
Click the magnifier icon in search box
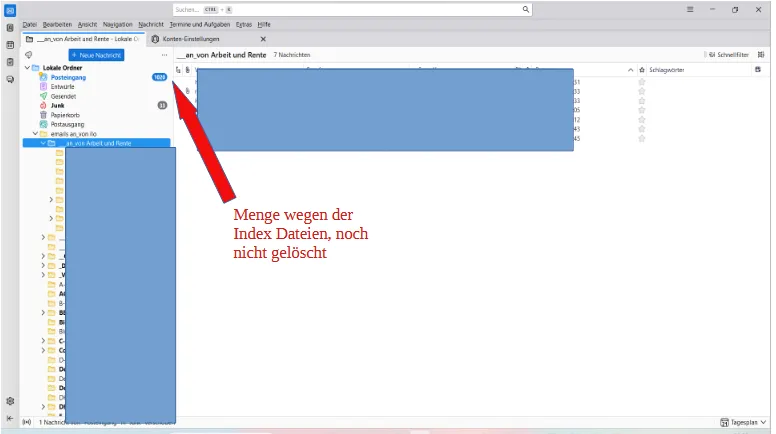pyautogui.click(x=526, y=9)
